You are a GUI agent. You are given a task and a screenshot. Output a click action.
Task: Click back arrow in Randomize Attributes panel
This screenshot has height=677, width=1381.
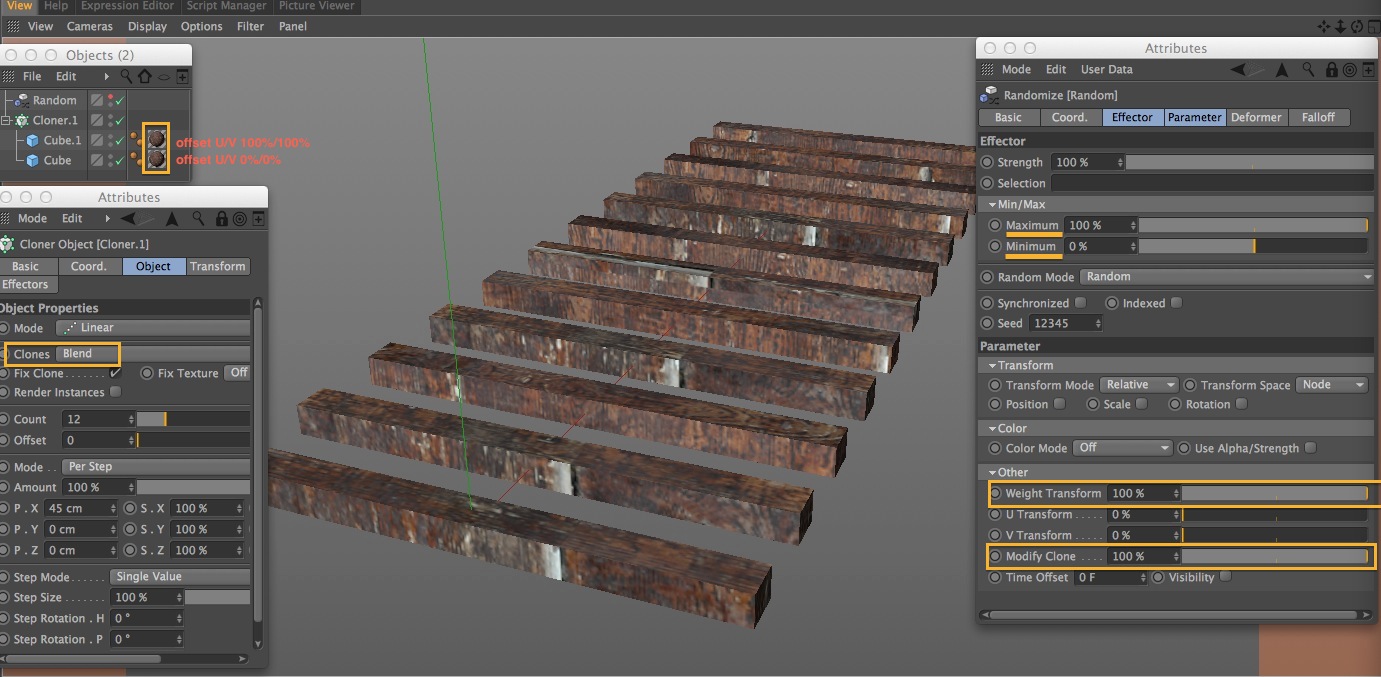coord(1240,70)
